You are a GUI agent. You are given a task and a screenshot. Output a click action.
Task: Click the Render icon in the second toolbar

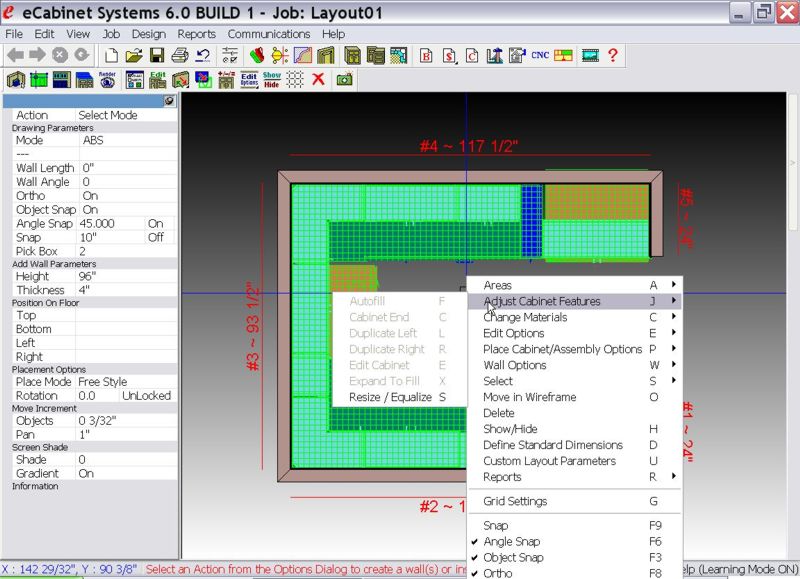click(x=107, y=80)
